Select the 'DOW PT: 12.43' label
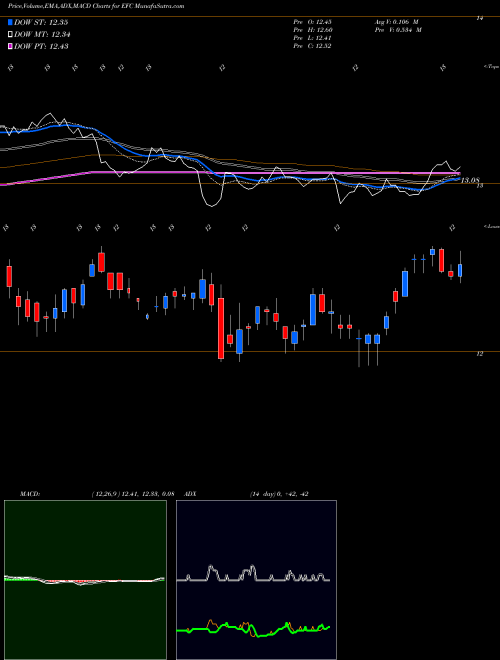Screen dimensions: 500x660 point(41,46)
